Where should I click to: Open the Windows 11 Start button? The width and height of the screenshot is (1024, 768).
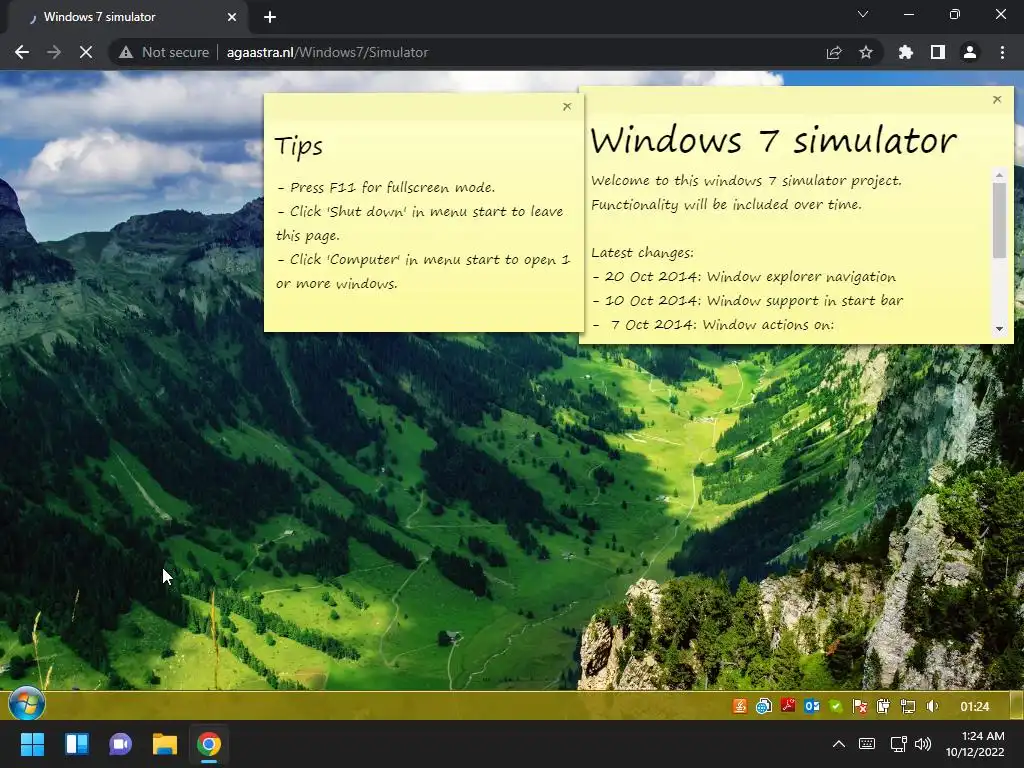tap(32, 744)
